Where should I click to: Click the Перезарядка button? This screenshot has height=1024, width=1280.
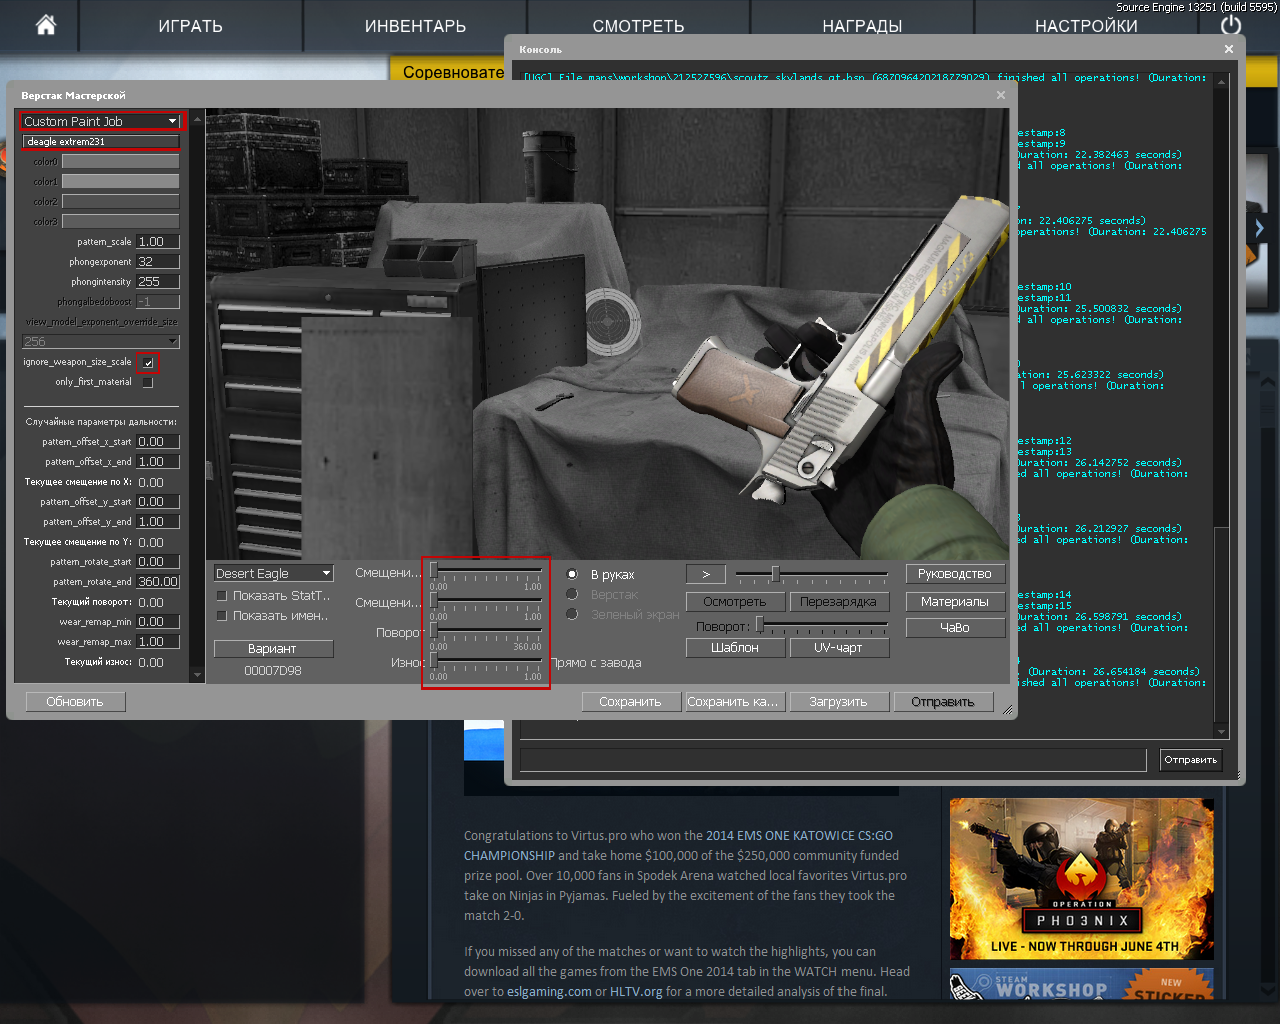(839, 601)
